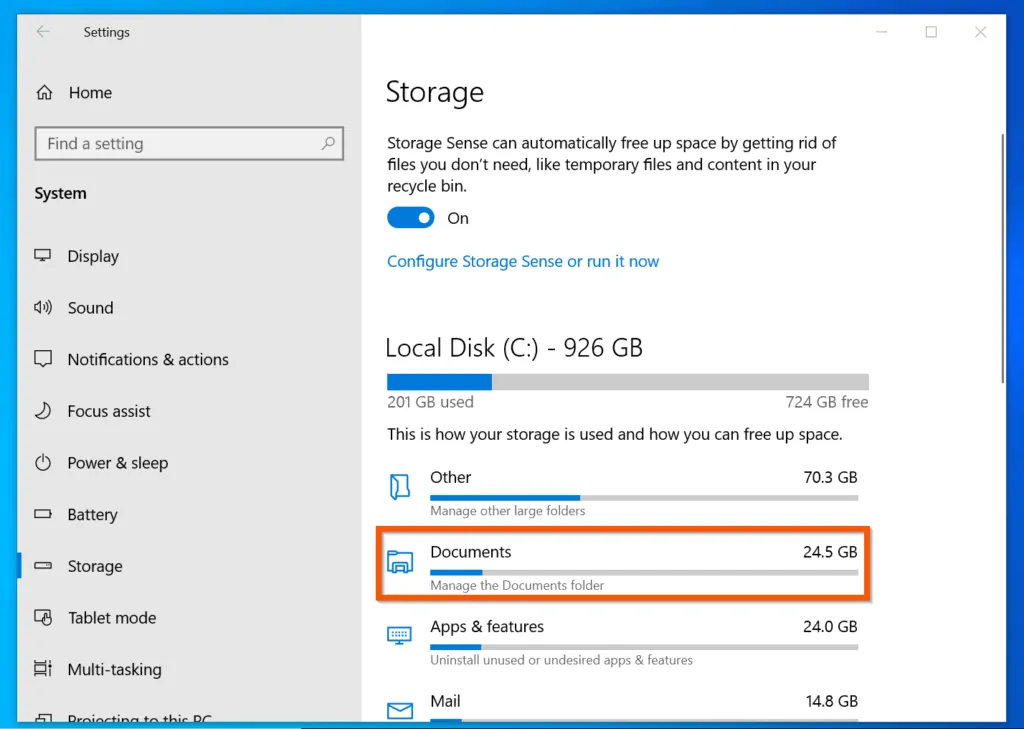Select the Display icon in the sidebar
Screen dimensions: 1024x729
[x=44, y=256]
